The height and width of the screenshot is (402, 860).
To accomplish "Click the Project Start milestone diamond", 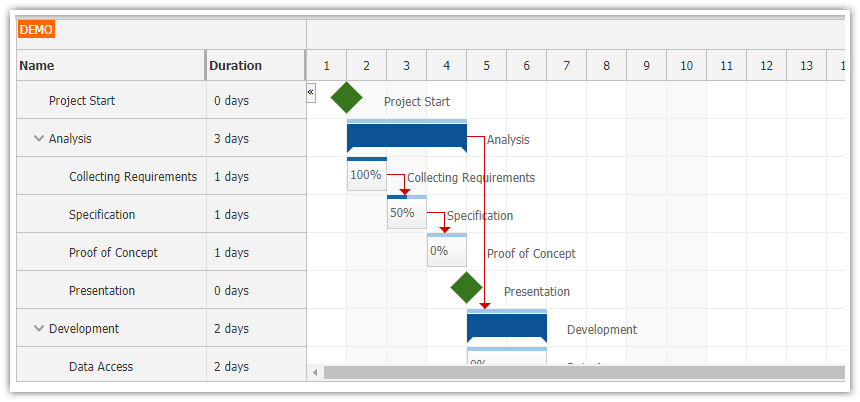I will pos(347,98).
